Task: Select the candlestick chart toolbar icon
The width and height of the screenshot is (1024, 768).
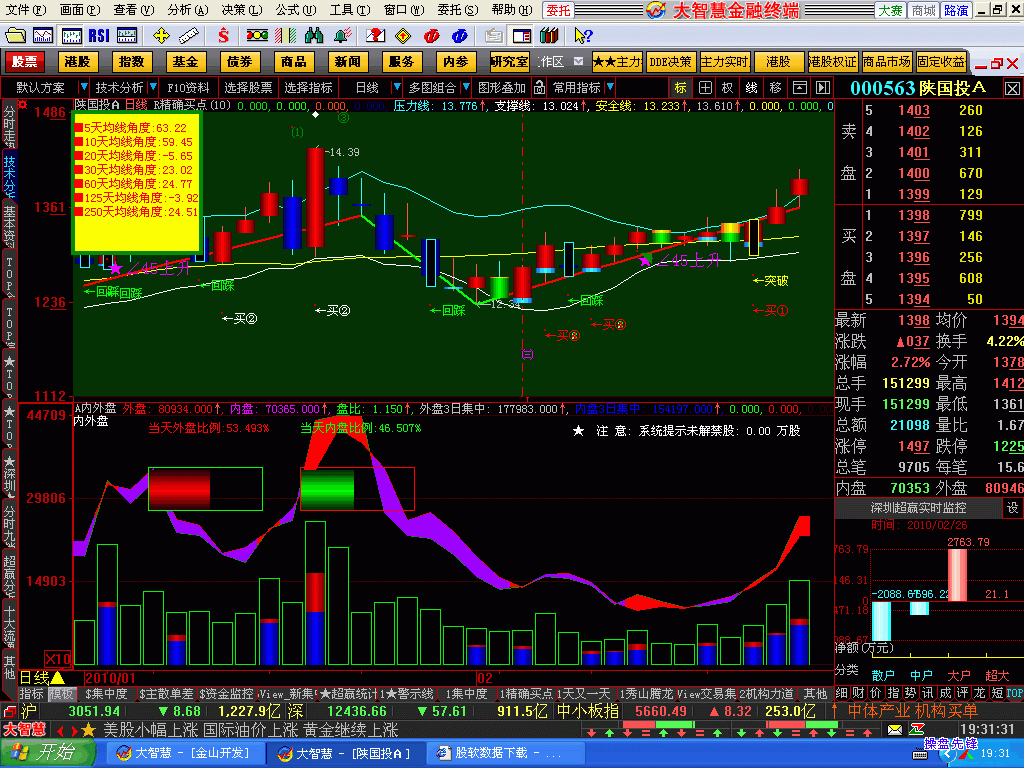Action: point(71,35)
